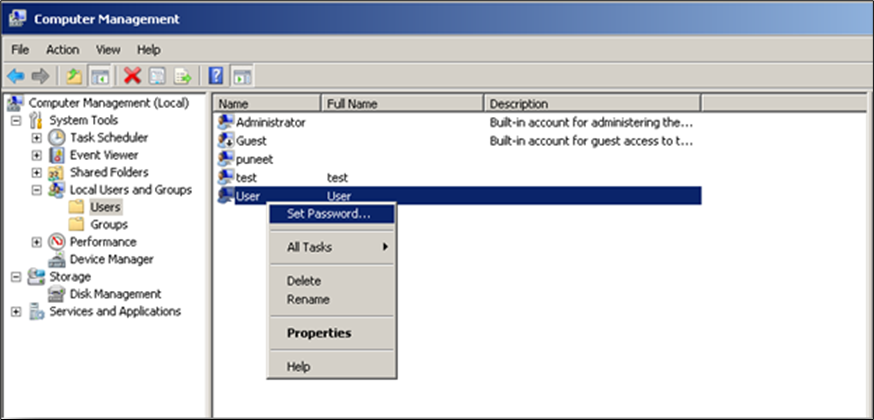Expand the Task Scheduler node
This screenshot has height=420, width=874.
pyautogui.click(x=37, y=138)
